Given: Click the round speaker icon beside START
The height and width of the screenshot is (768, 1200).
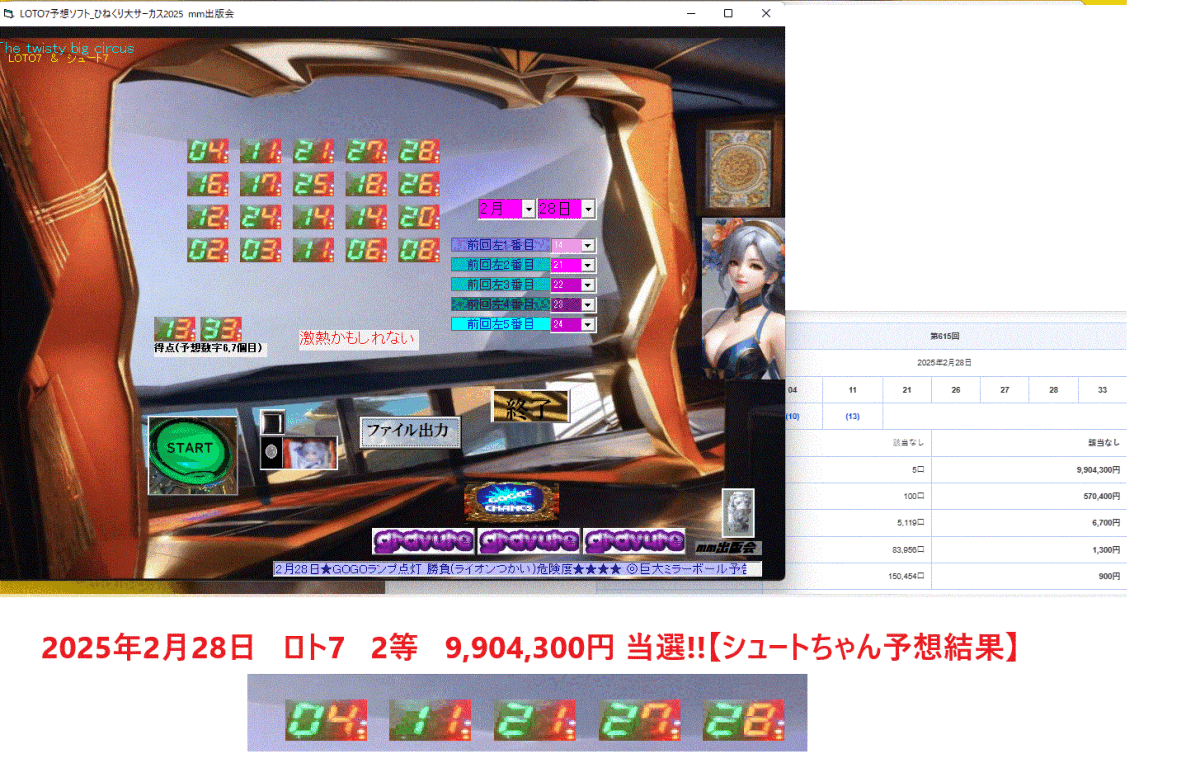Looking at the screenshot, I should tap(272, 453).
